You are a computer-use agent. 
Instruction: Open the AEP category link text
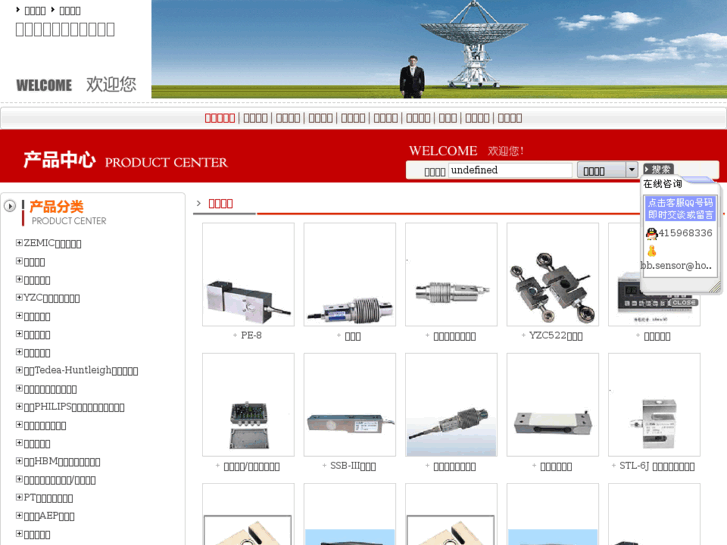click(49, 516)
